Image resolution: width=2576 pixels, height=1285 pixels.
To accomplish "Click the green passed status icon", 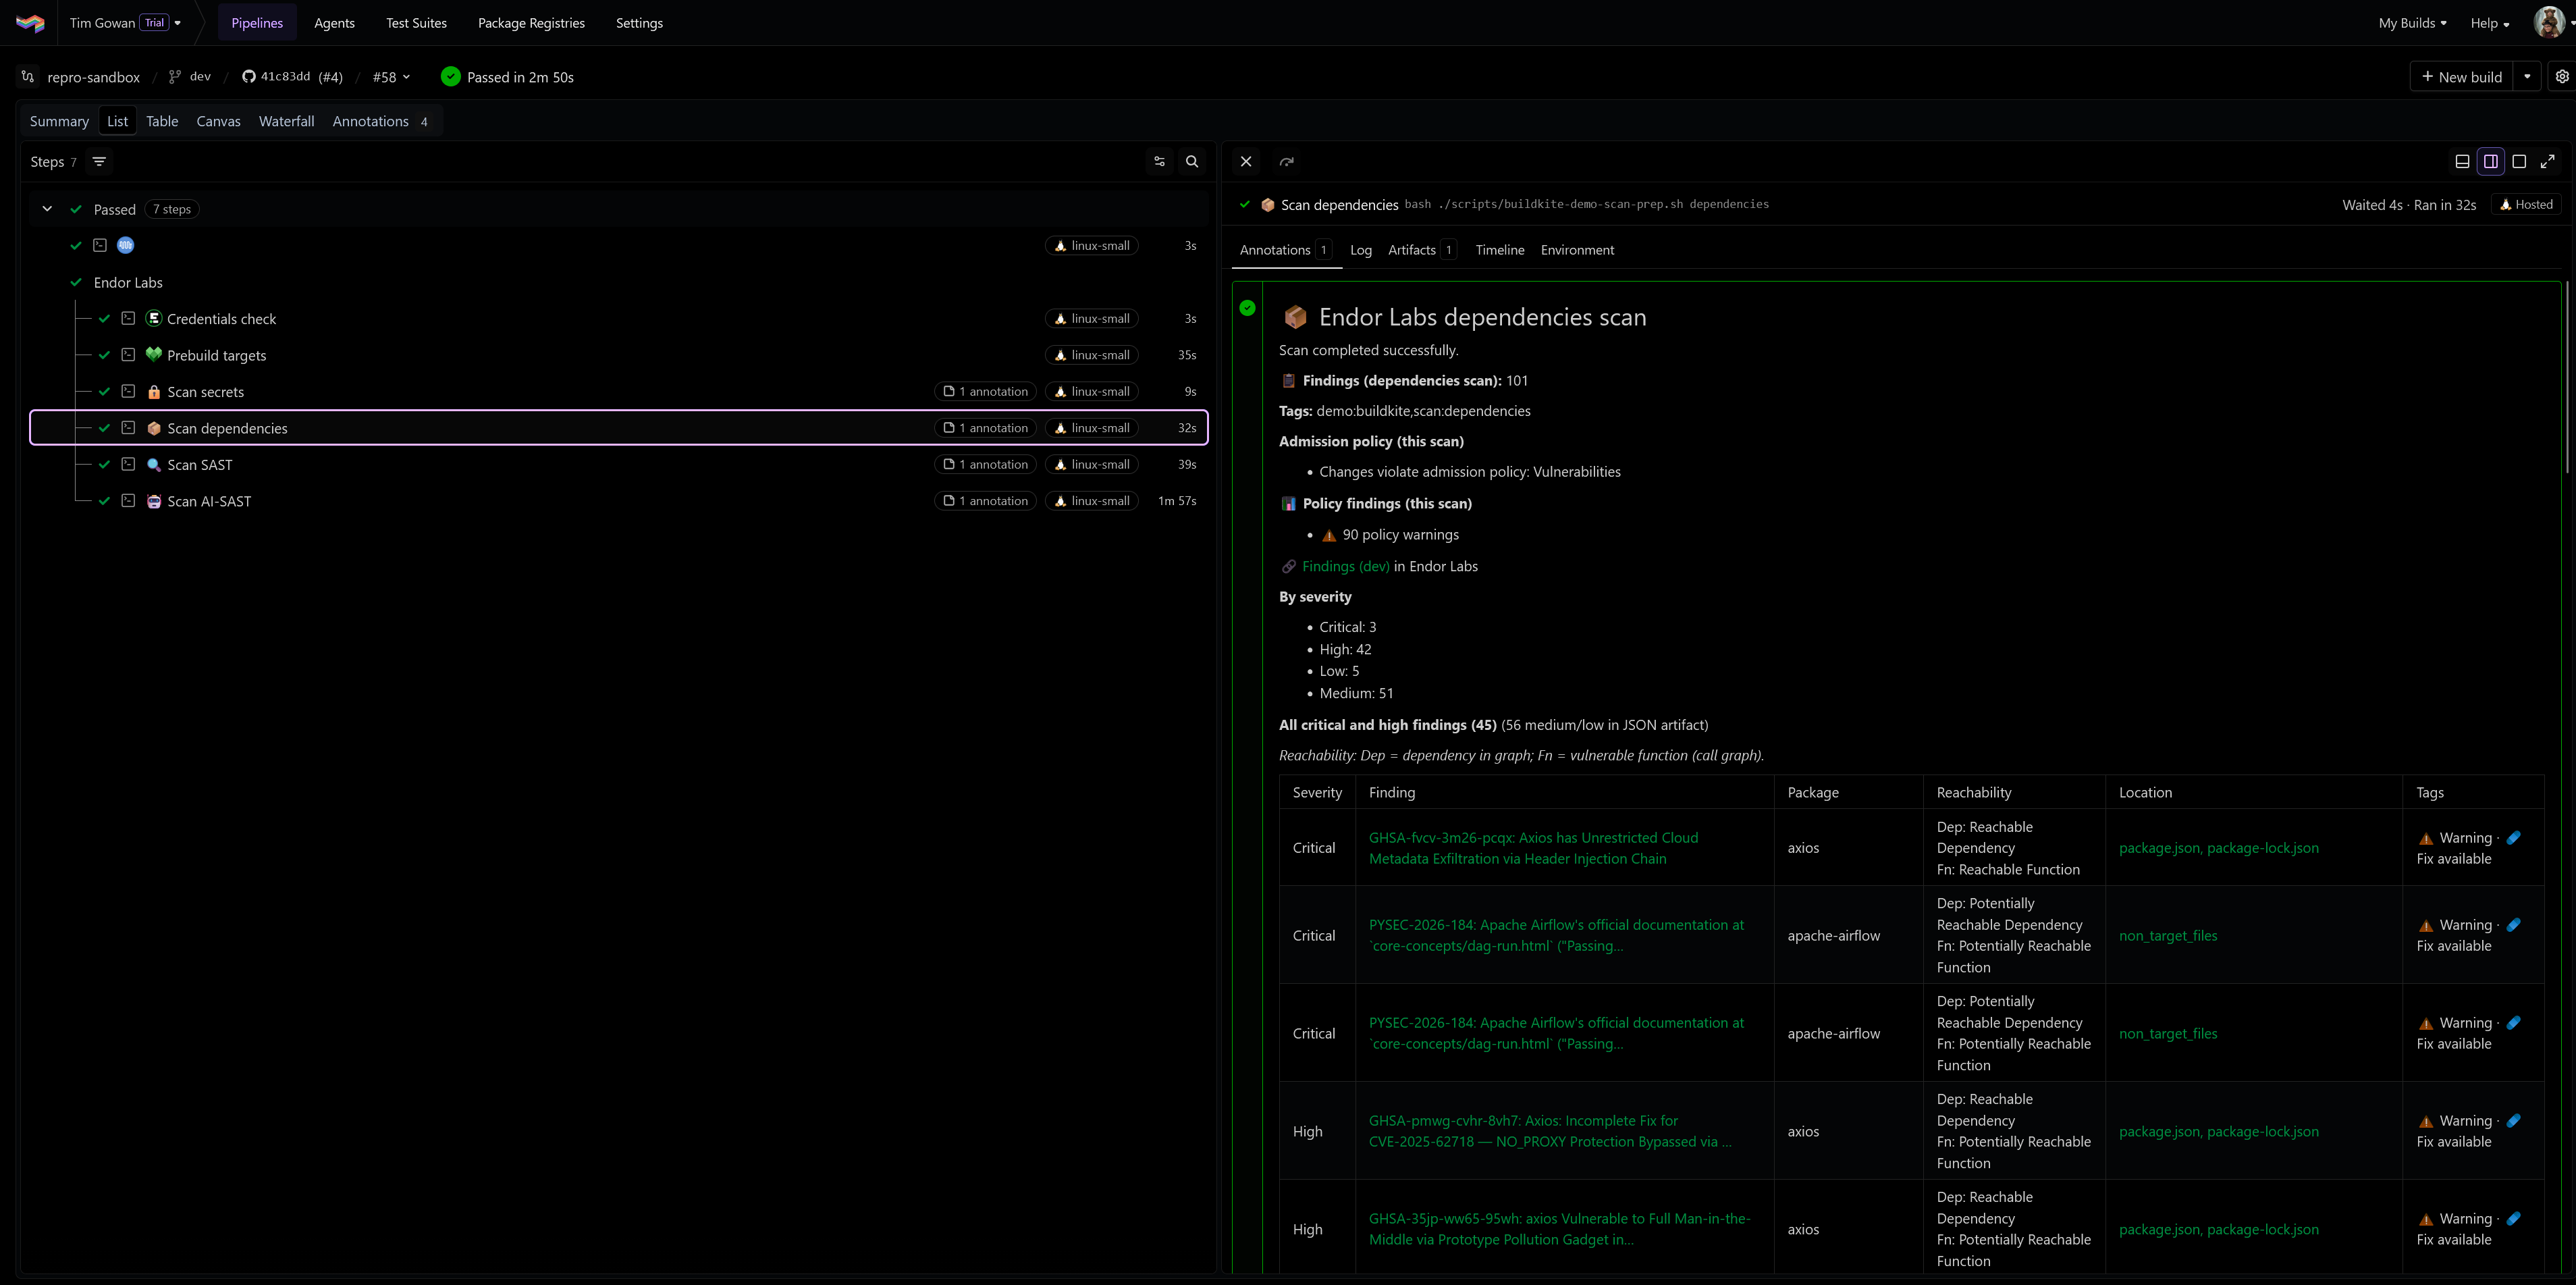I will tap(451, 76).
